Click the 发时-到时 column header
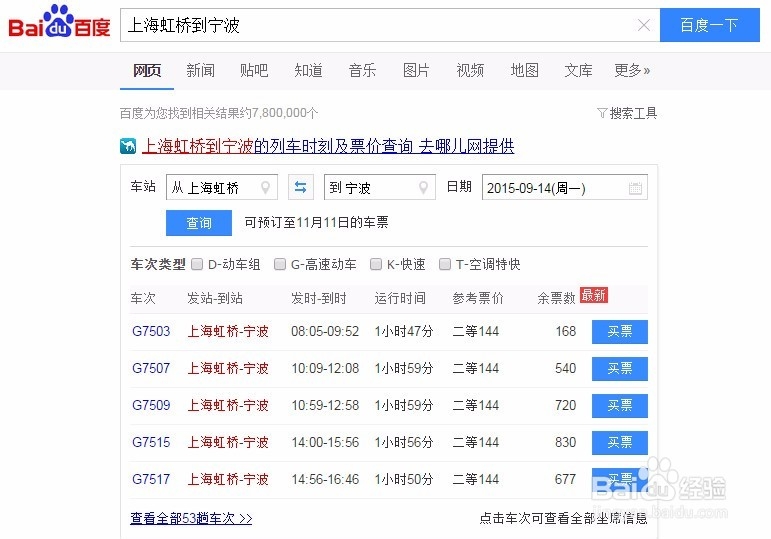Image resolution: width=771 pixels, height=539 pixels. pos(319,298)
